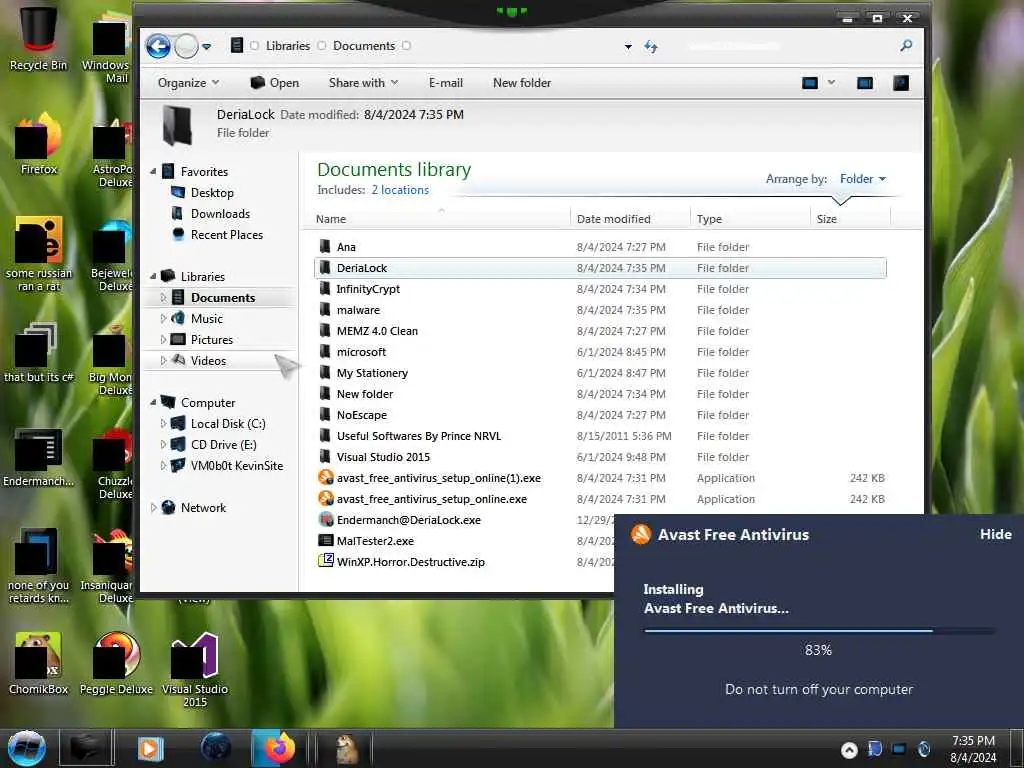Image resolution: width=1024 pixels, height=768 pixels.
Task: Expand the Pictures library node
Action: pos(163,340)
